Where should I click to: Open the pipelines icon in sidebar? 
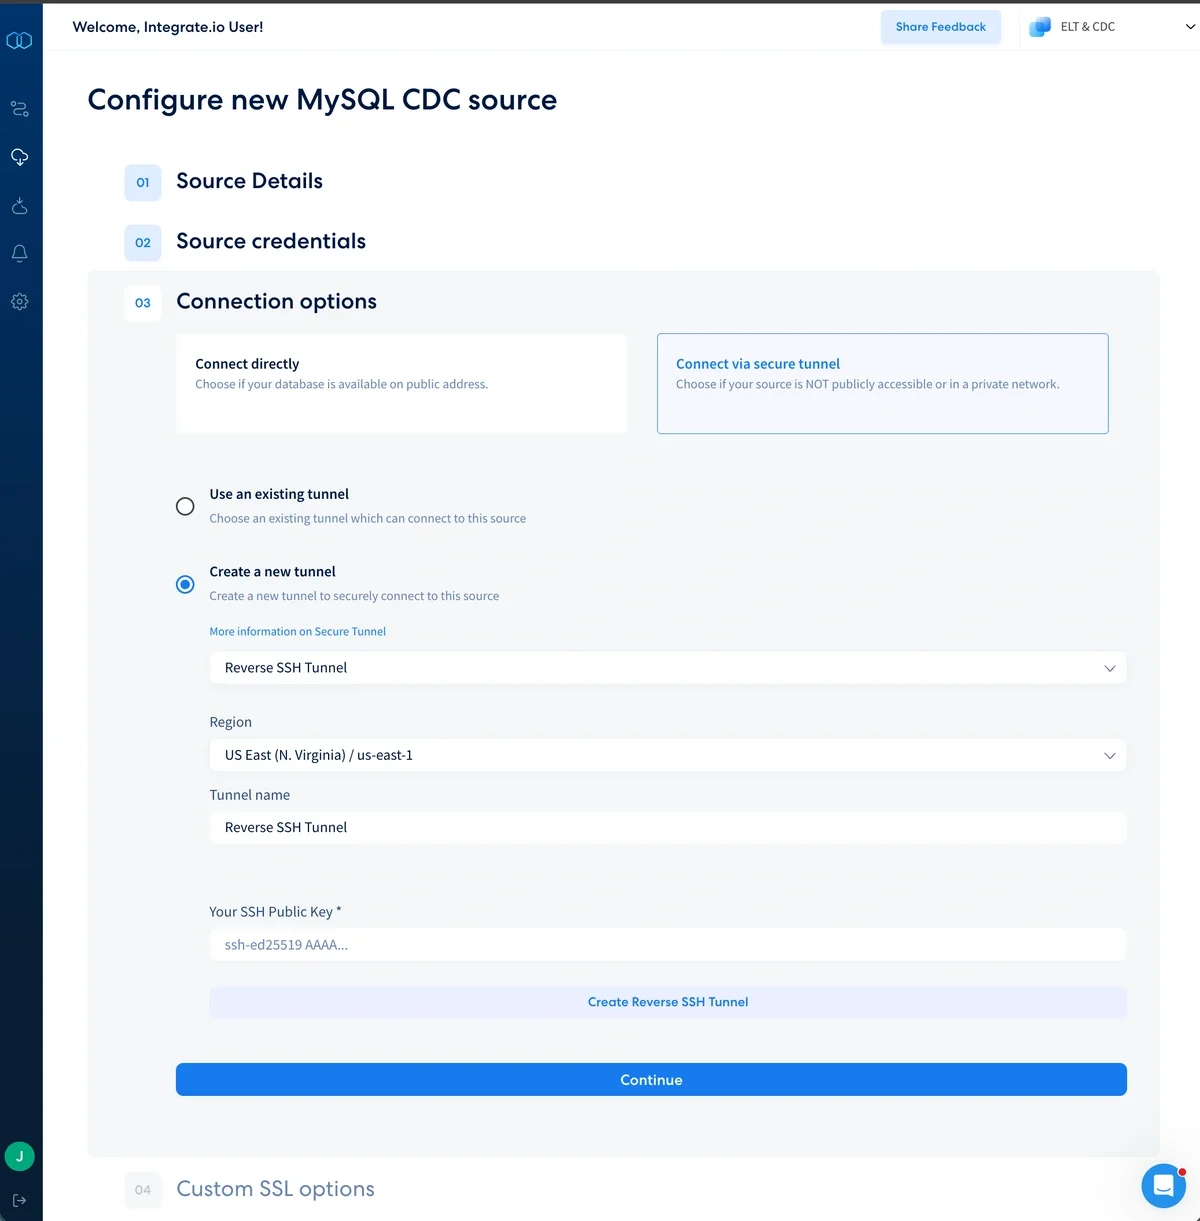(x=19, y=109)
